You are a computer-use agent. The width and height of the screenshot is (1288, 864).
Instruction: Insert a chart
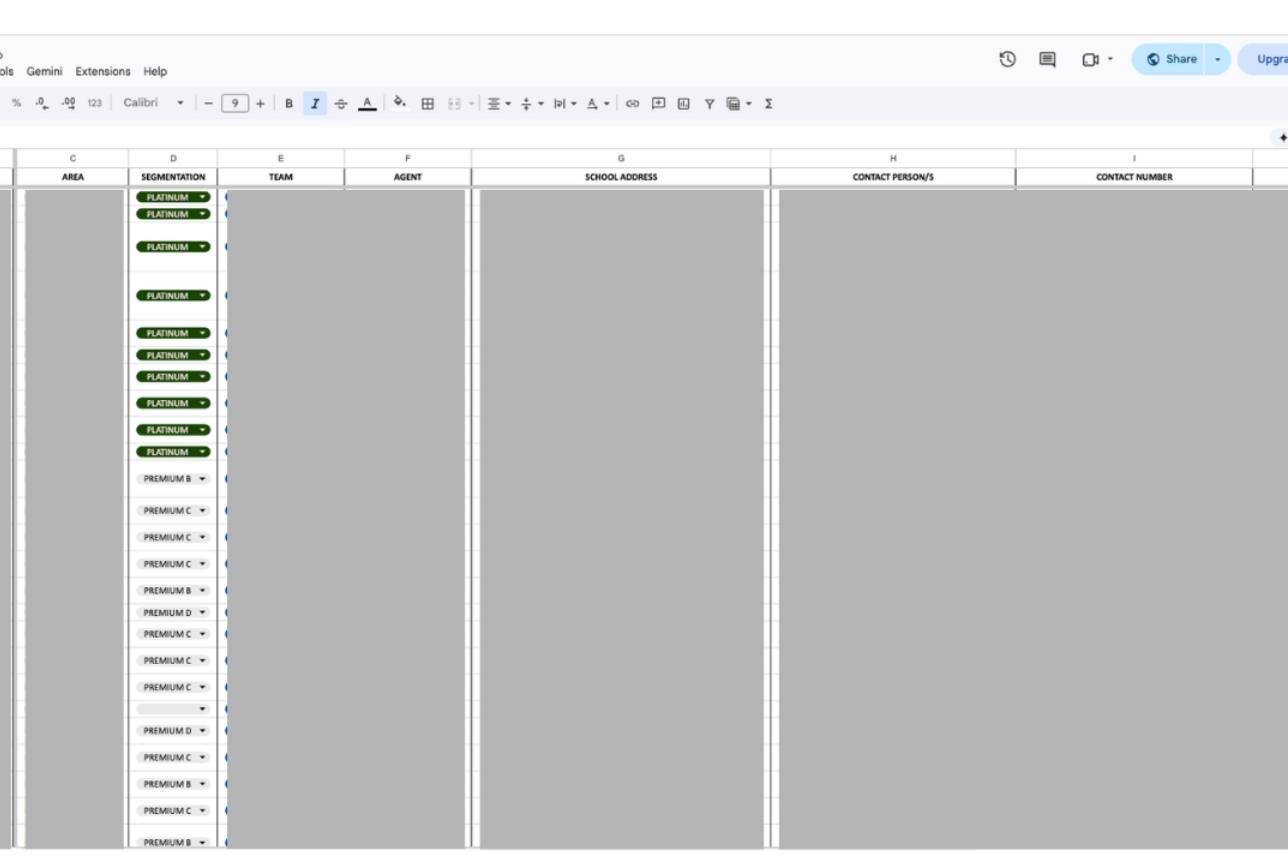684,103
